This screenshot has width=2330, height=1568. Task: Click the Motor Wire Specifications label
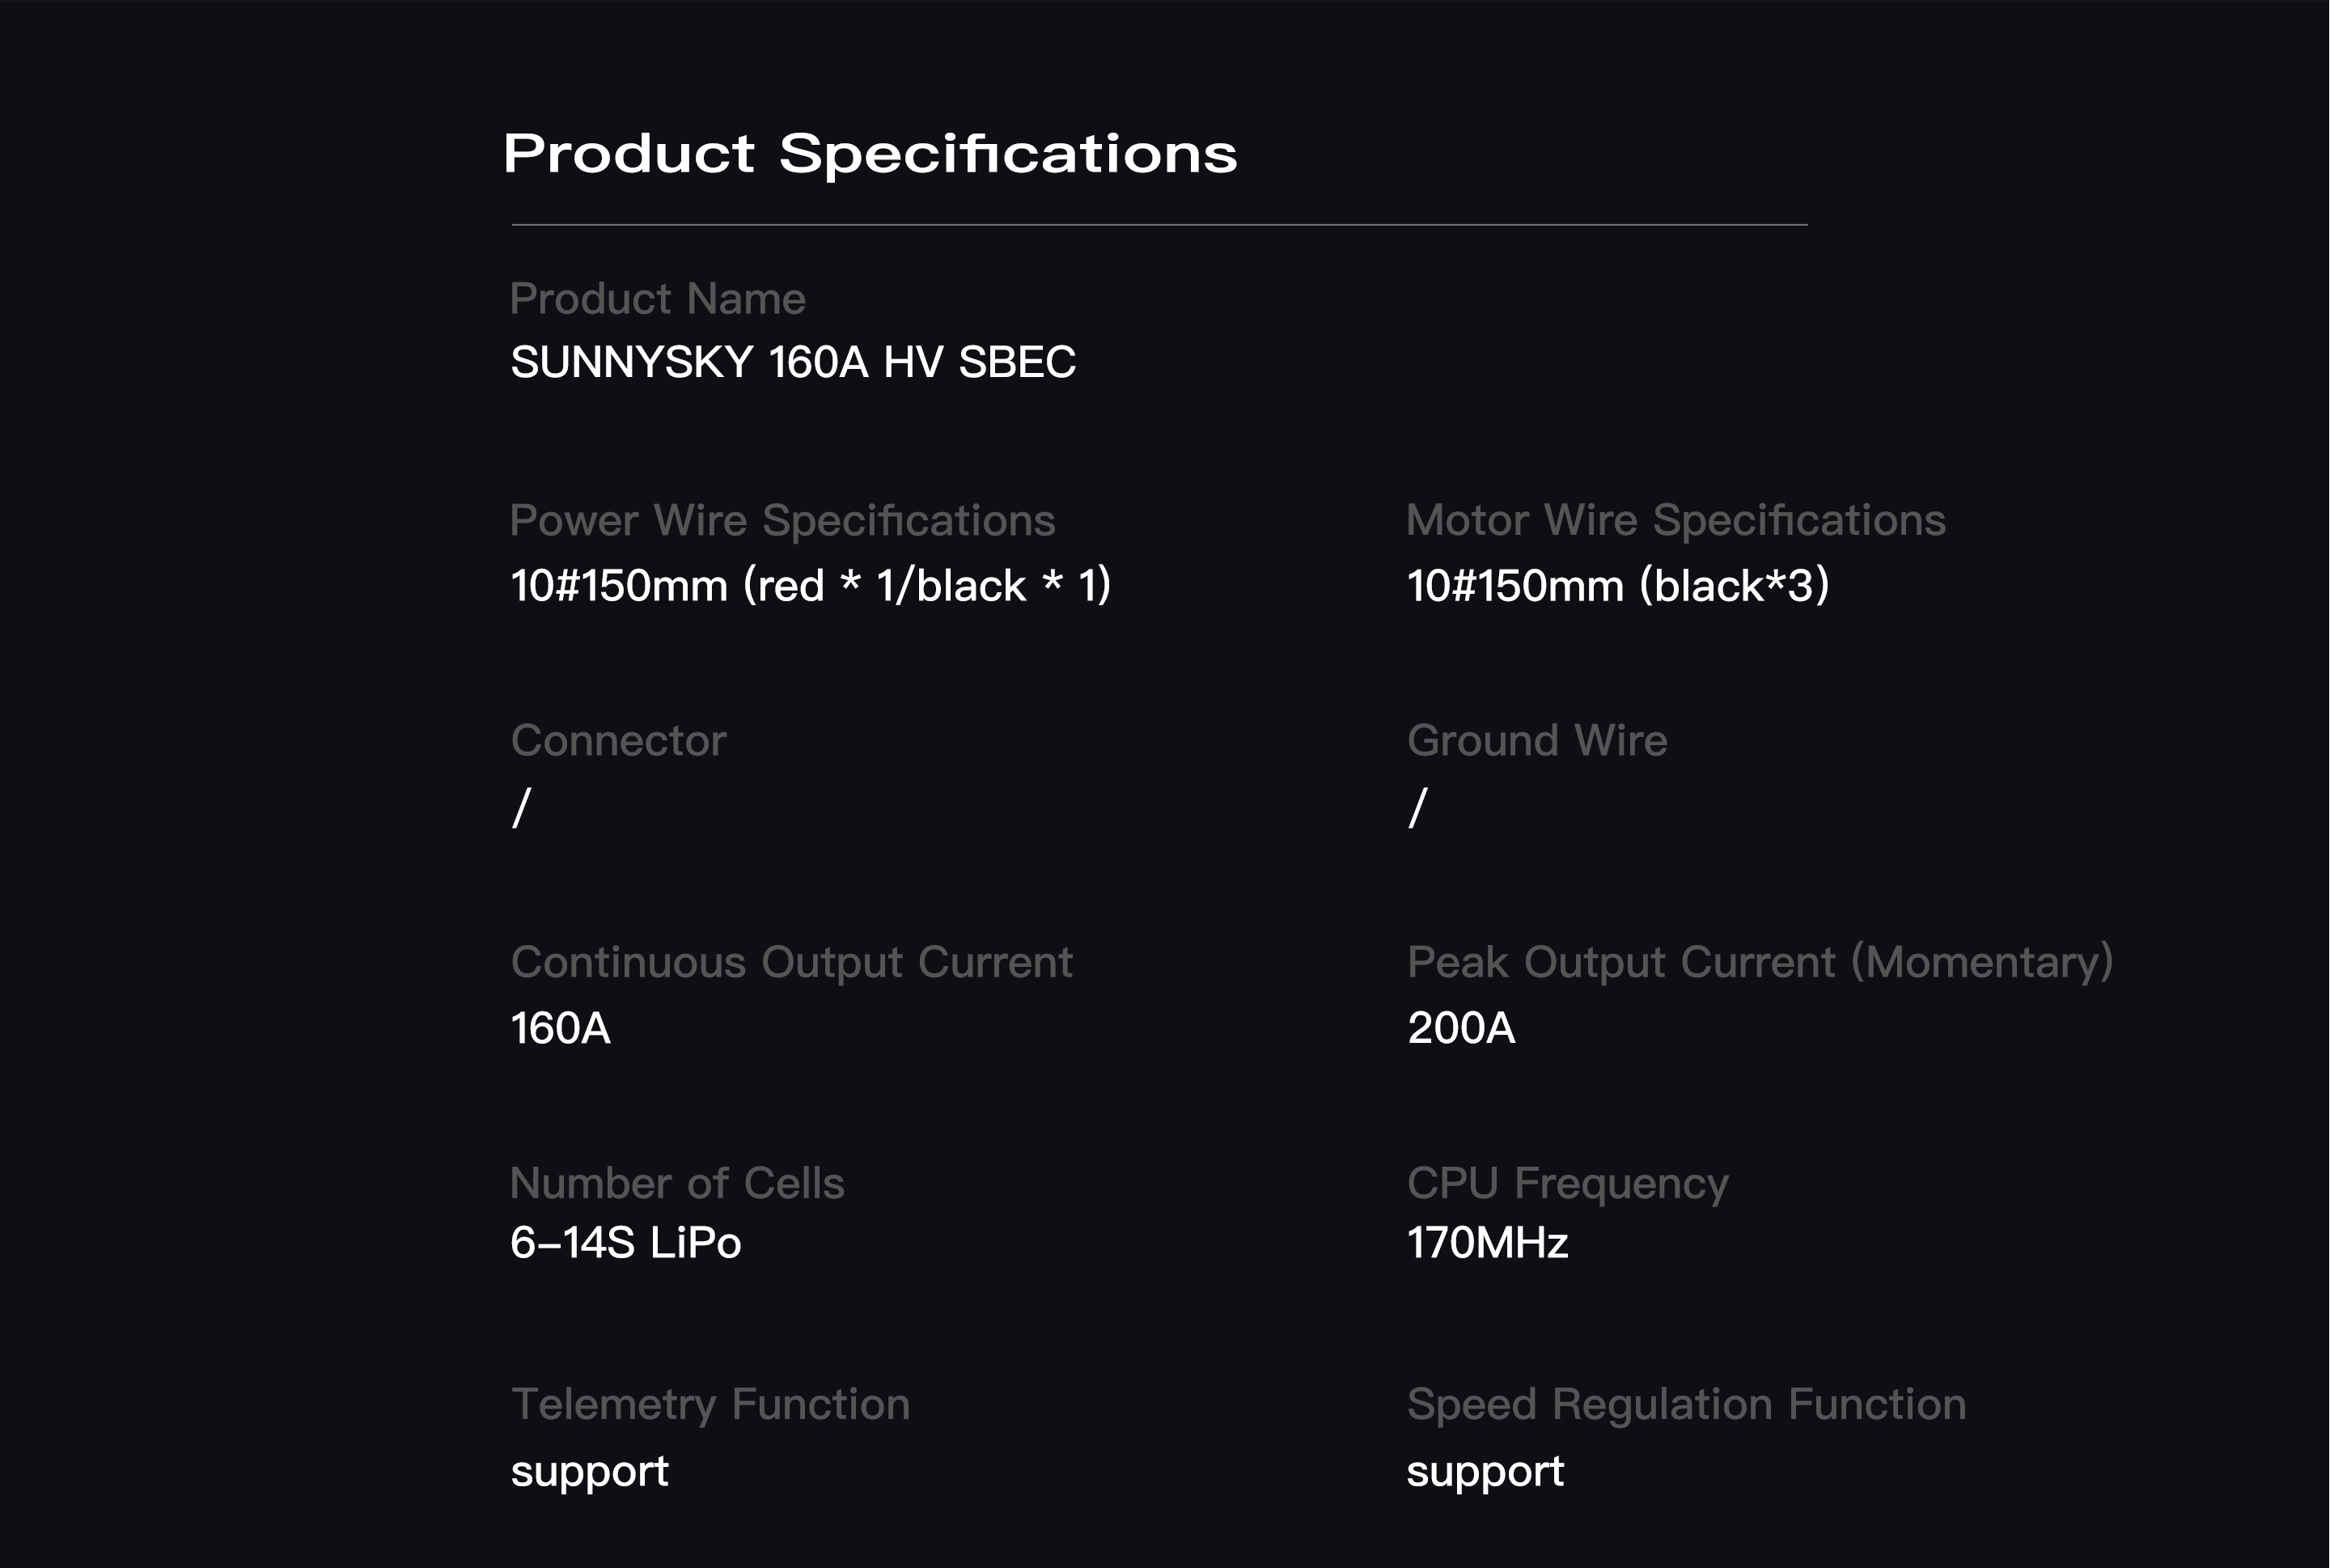[x=1675, y=520]
